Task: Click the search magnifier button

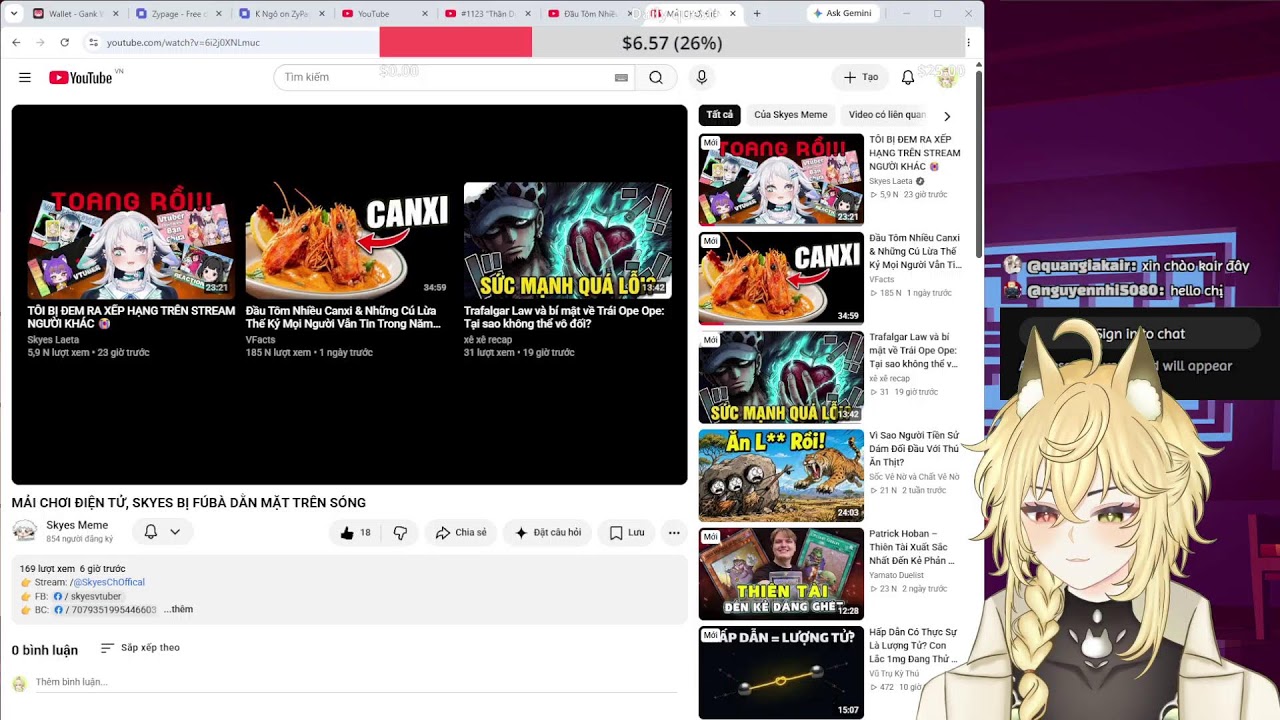Action: coord(656,77)
